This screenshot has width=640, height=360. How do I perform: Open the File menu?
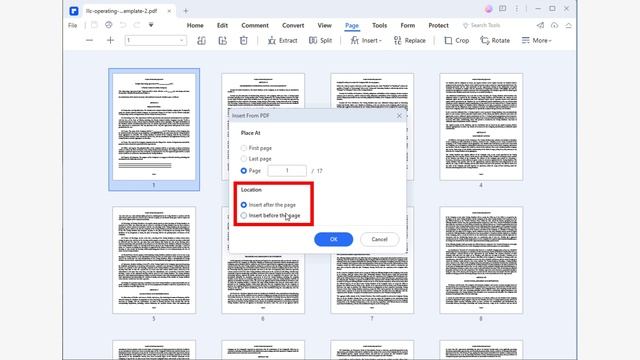(x=73, y=25)
